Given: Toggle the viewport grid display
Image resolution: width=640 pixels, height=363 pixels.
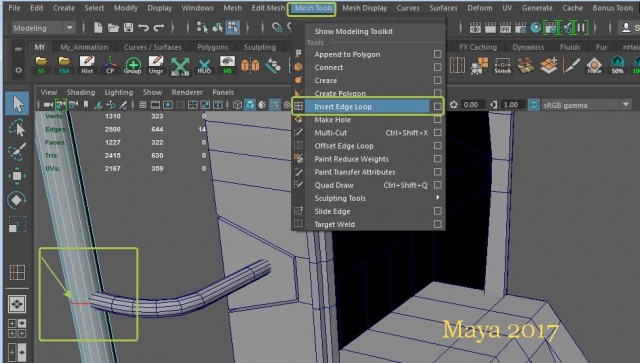Looking at the screenshot, I should click(142, 105).
